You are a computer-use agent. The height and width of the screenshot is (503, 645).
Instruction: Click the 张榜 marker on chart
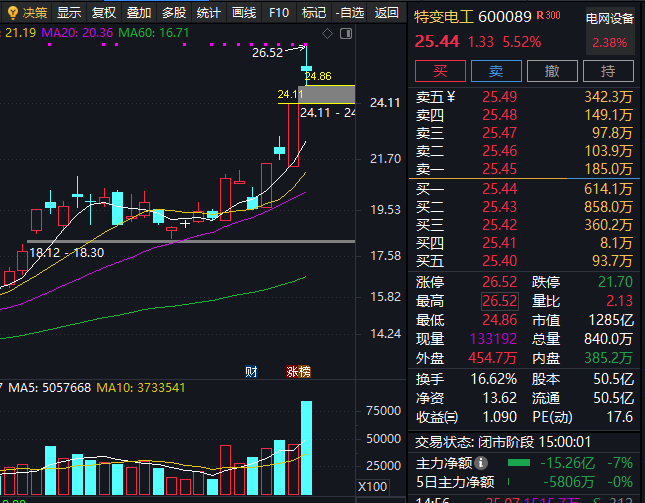(298, 372)
